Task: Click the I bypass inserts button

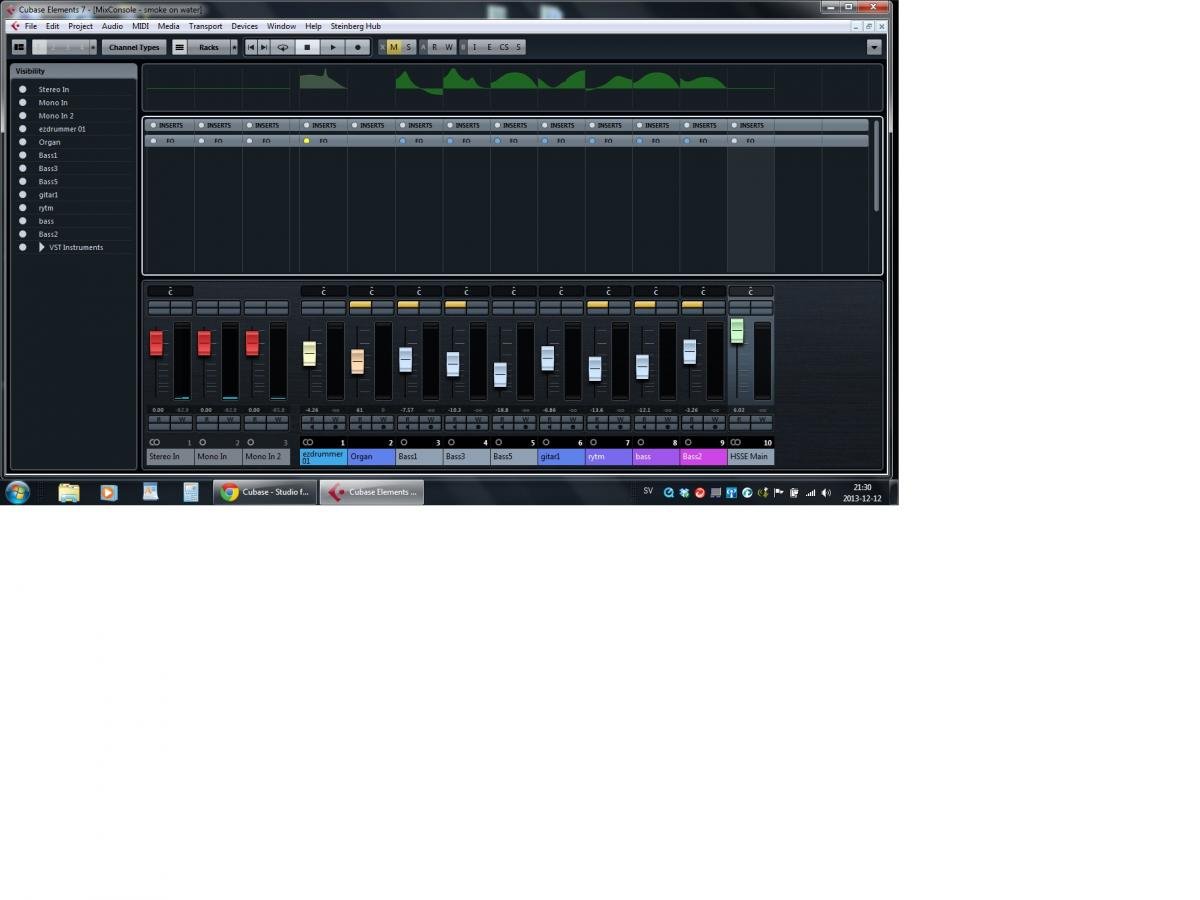Action: (475, 47)
